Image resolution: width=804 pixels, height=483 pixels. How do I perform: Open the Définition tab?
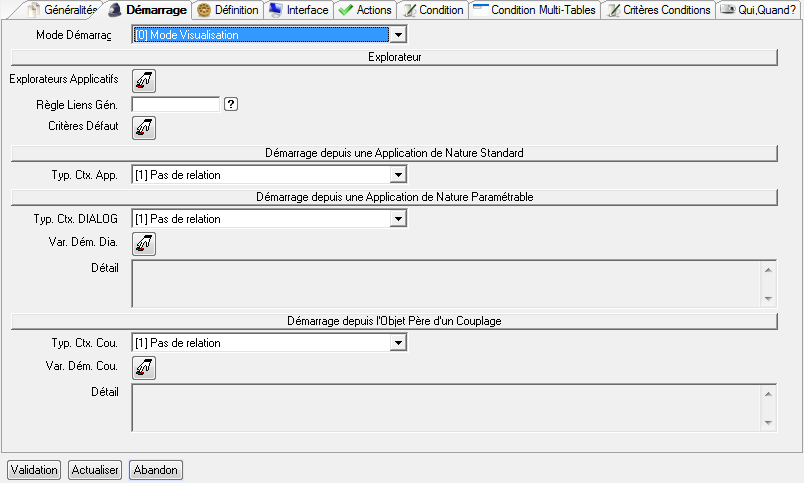pyautogui.click(x=228, y=10)
